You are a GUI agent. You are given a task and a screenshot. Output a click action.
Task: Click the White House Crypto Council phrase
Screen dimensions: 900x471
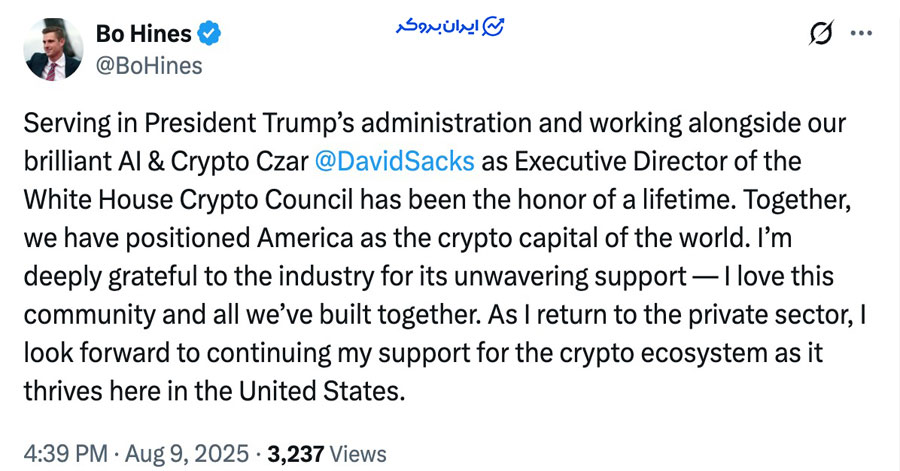(x=189, y=200)
